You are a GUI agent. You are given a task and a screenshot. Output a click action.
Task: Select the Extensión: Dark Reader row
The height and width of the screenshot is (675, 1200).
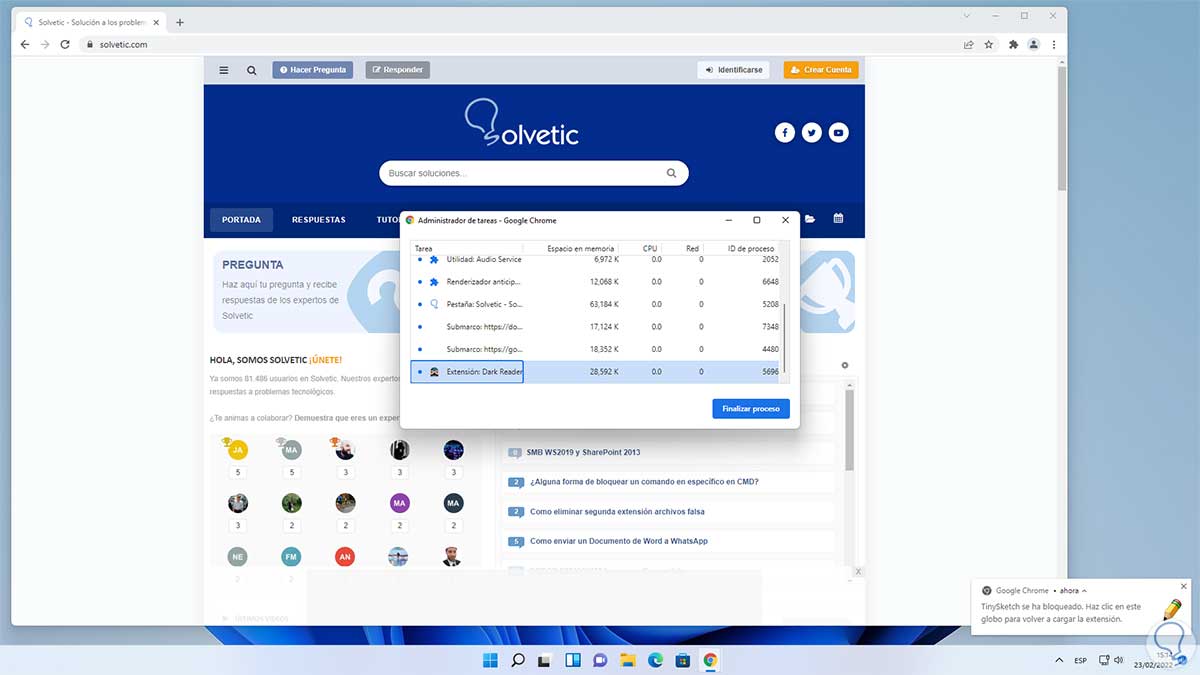(x=595, y=371)
